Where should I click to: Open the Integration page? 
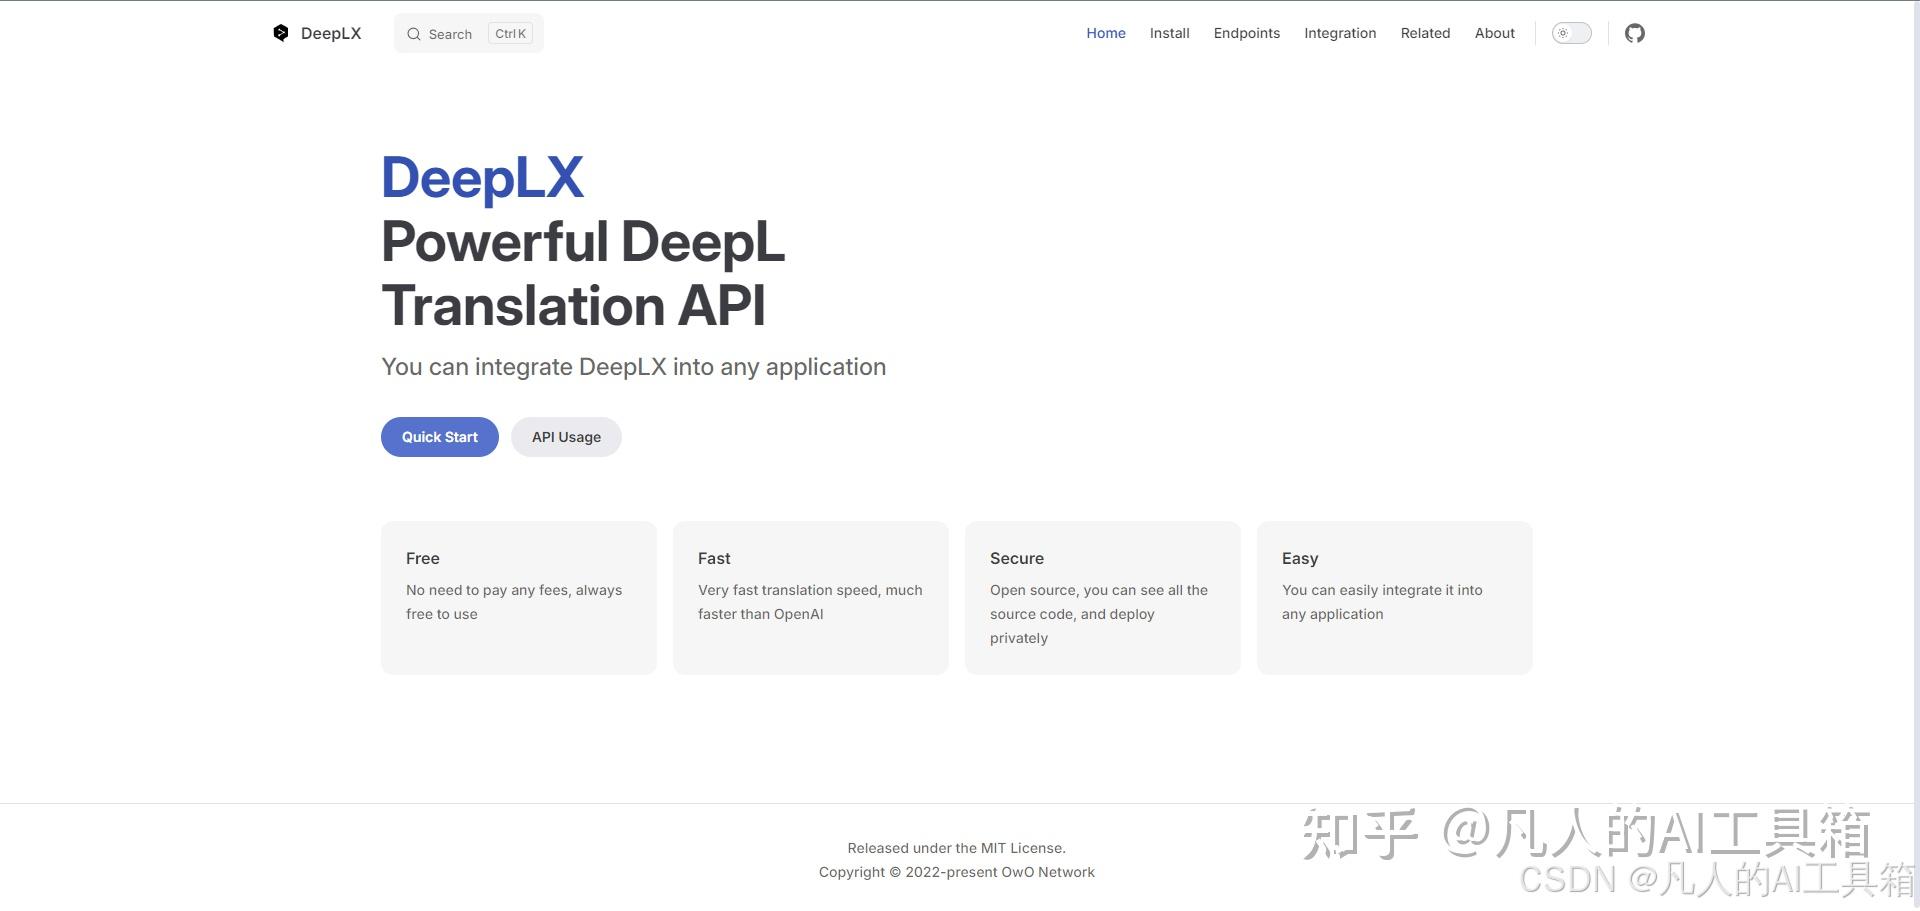click(x=1339, y=33)
